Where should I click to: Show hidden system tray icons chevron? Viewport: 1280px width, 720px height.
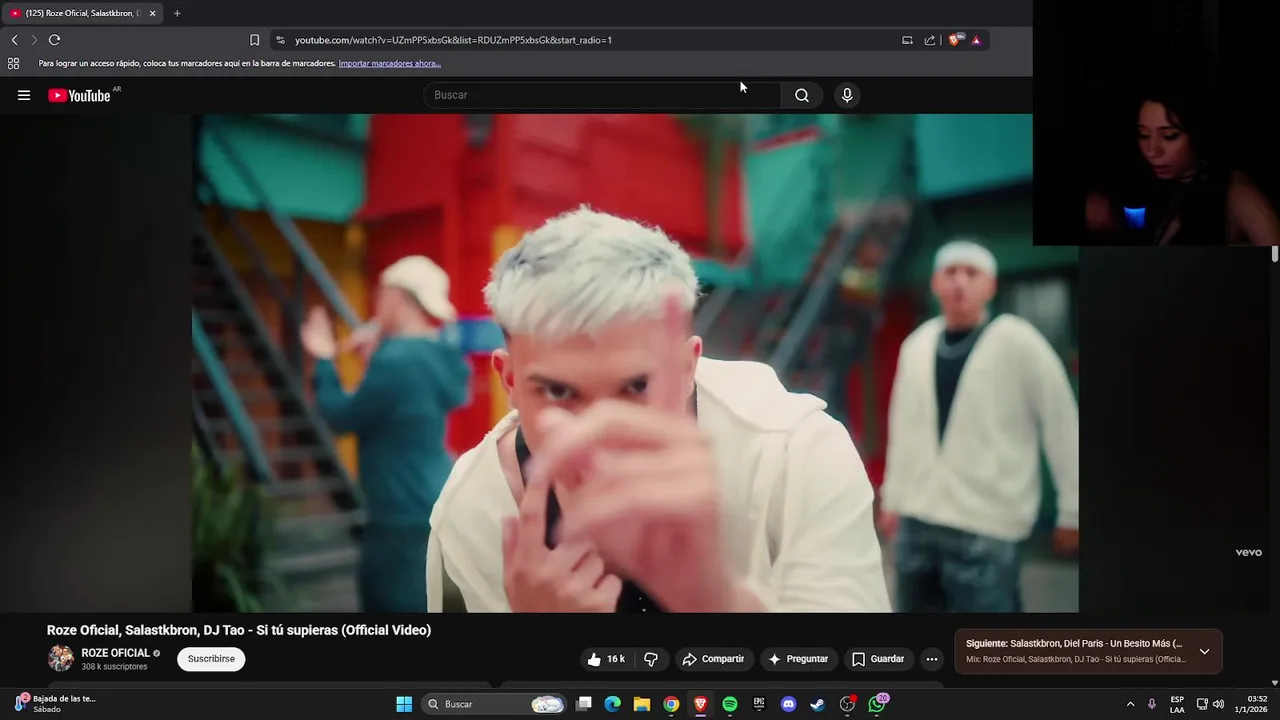point(1130,704)
